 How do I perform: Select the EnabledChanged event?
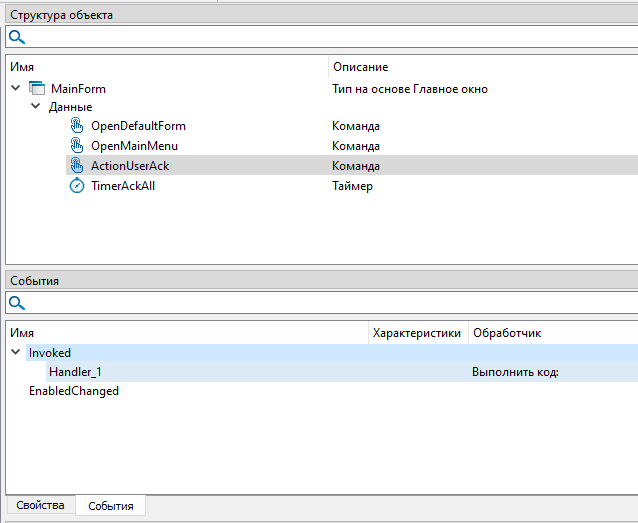click(x=74, y=391)
